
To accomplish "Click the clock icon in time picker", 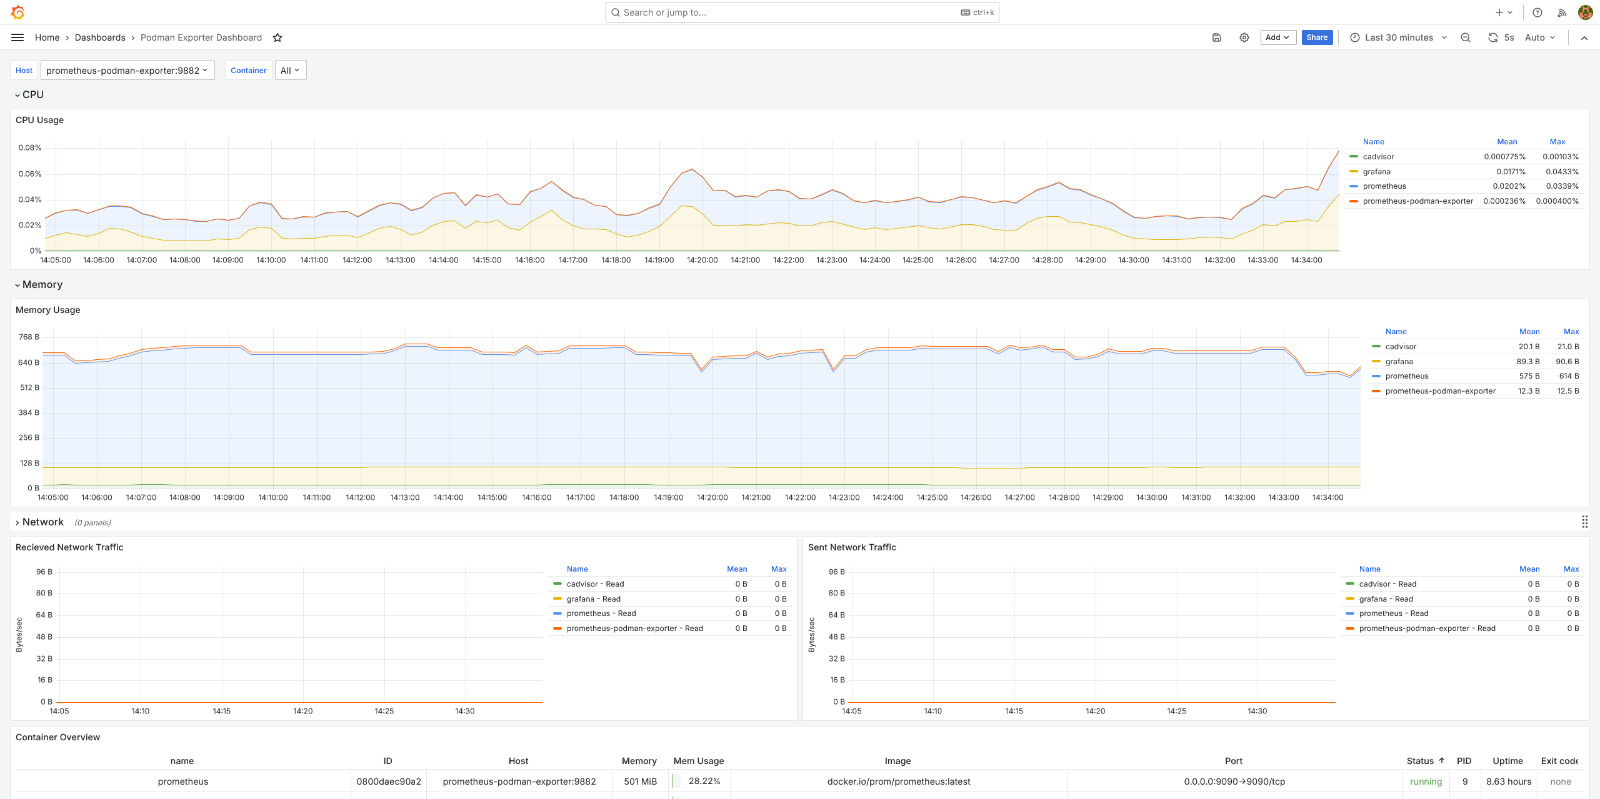I will 1355,38.
